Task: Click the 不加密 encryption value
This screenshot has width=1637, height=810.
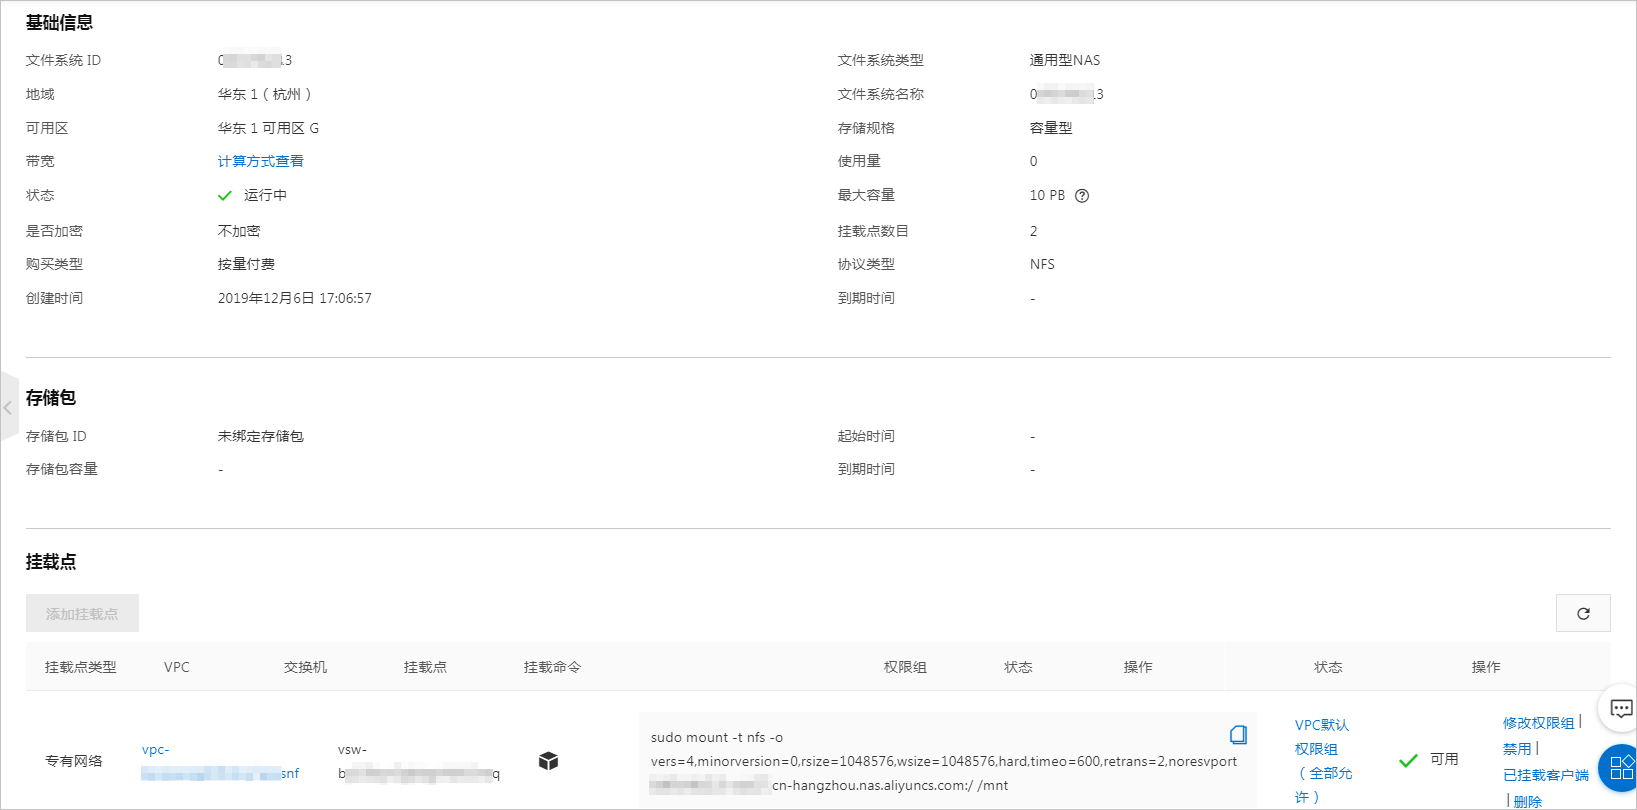Action: [239, 231]
